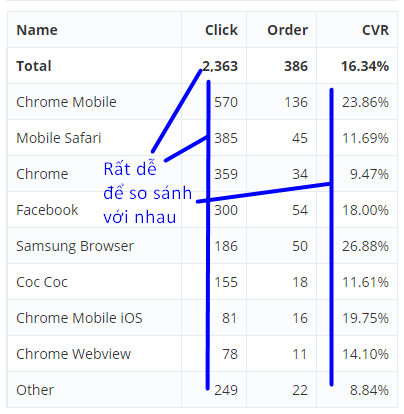Click the Samsung Browser row name
The width and height of the screenshot is (404, 414).
(75, 246)
